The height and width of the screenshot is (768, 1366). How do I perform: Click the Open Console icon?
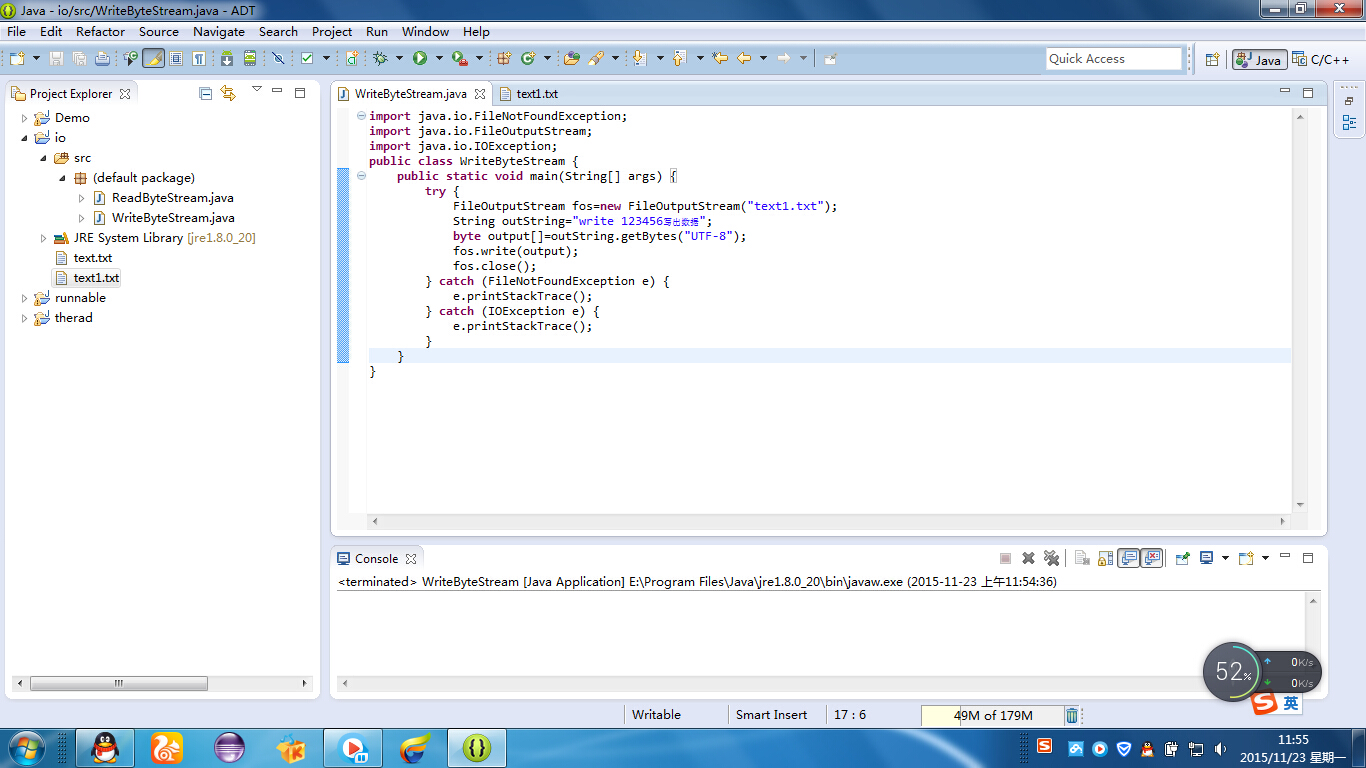pos(1246,558)
